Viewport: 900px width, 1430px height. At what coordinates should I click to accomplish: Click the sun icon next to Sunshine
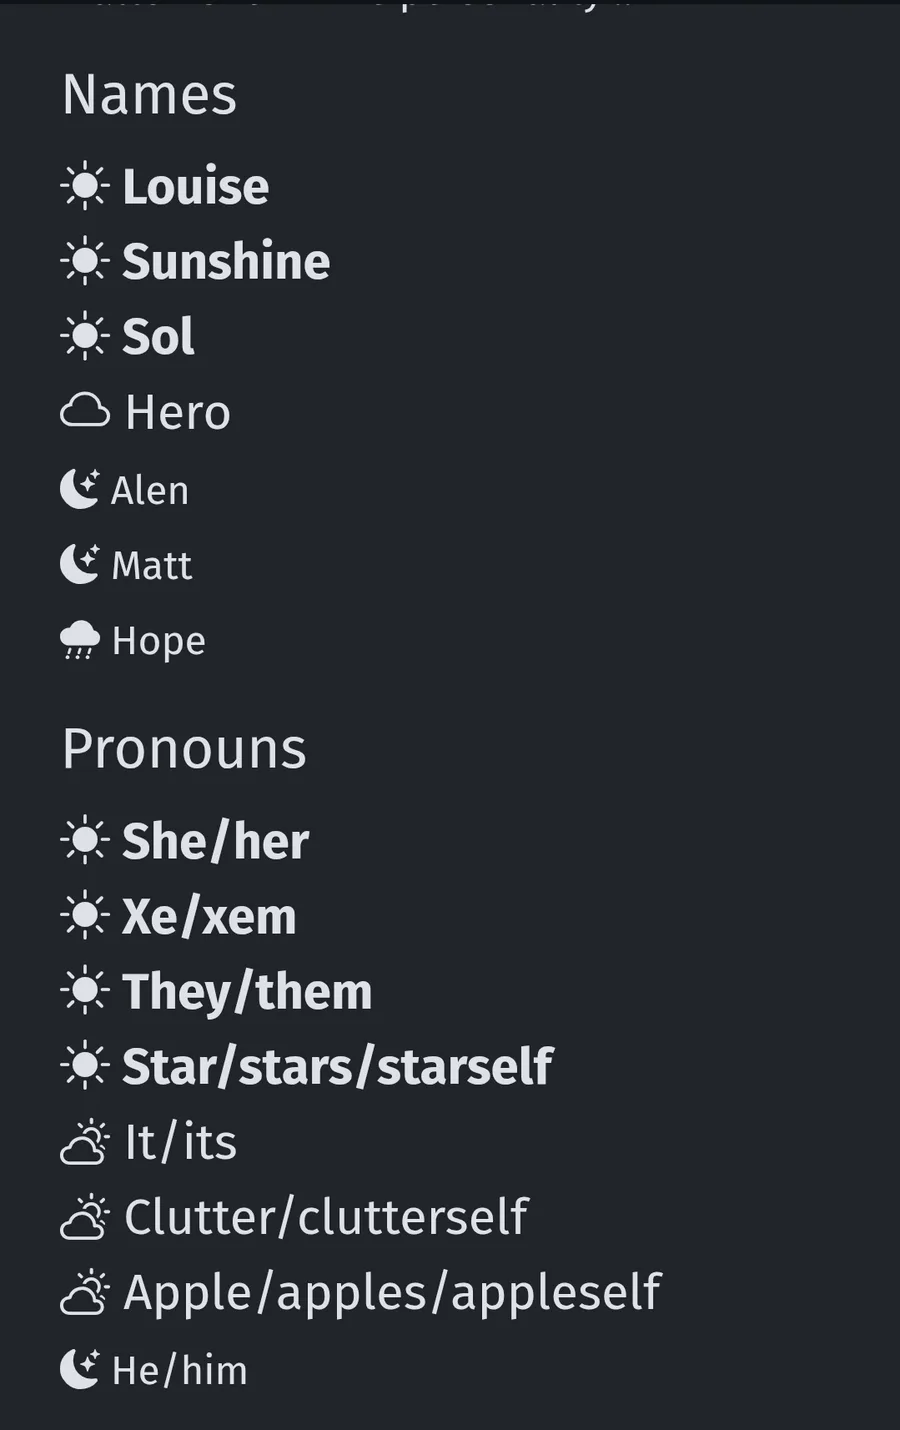pos(85,261)
